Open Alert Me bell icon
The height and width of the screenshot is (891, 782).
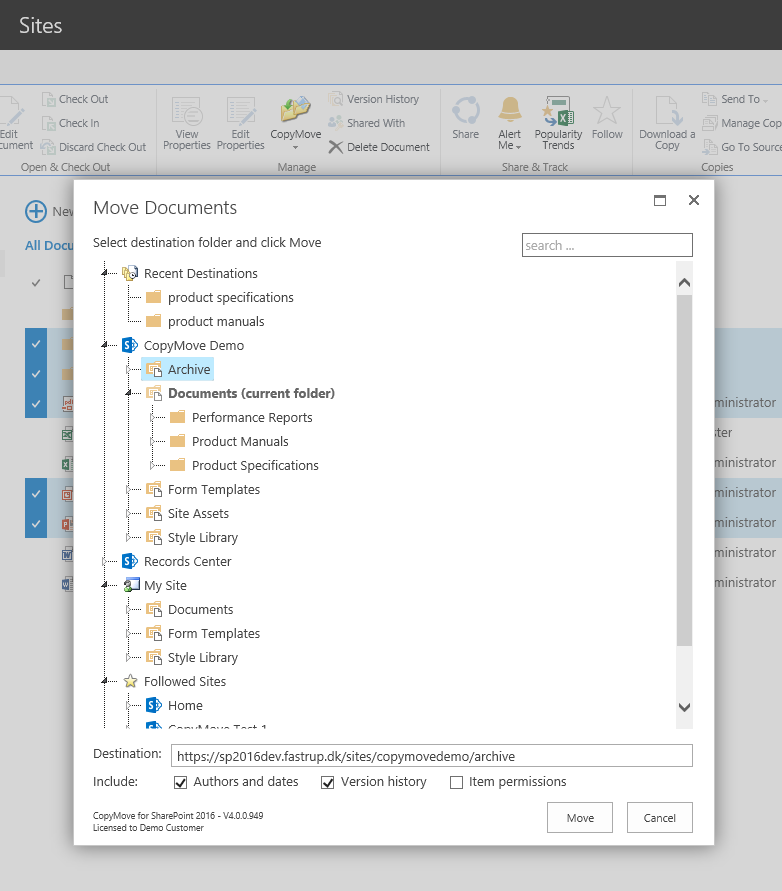pyautogui.click(x=510, y=123)
